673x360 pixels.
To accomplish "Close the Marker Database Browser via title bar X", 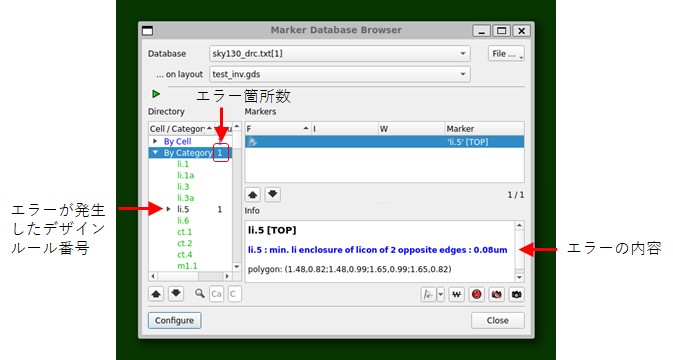I will pyautogui.click(x=521, y=31).
